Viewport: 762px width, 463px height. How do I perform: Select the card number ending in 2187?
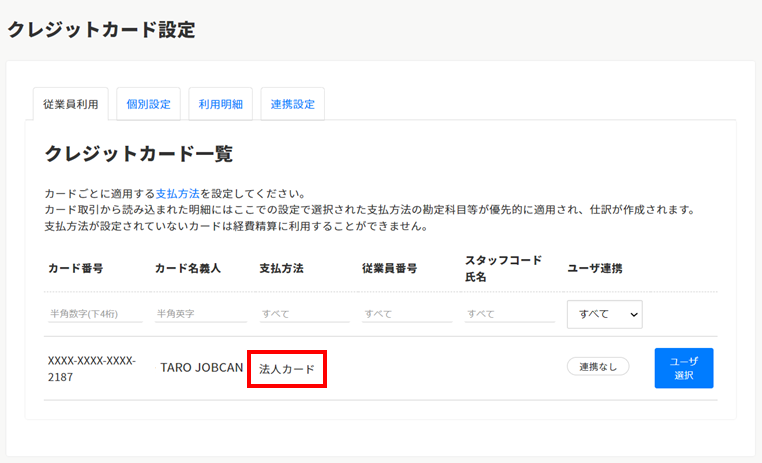[x=92, y=368]
